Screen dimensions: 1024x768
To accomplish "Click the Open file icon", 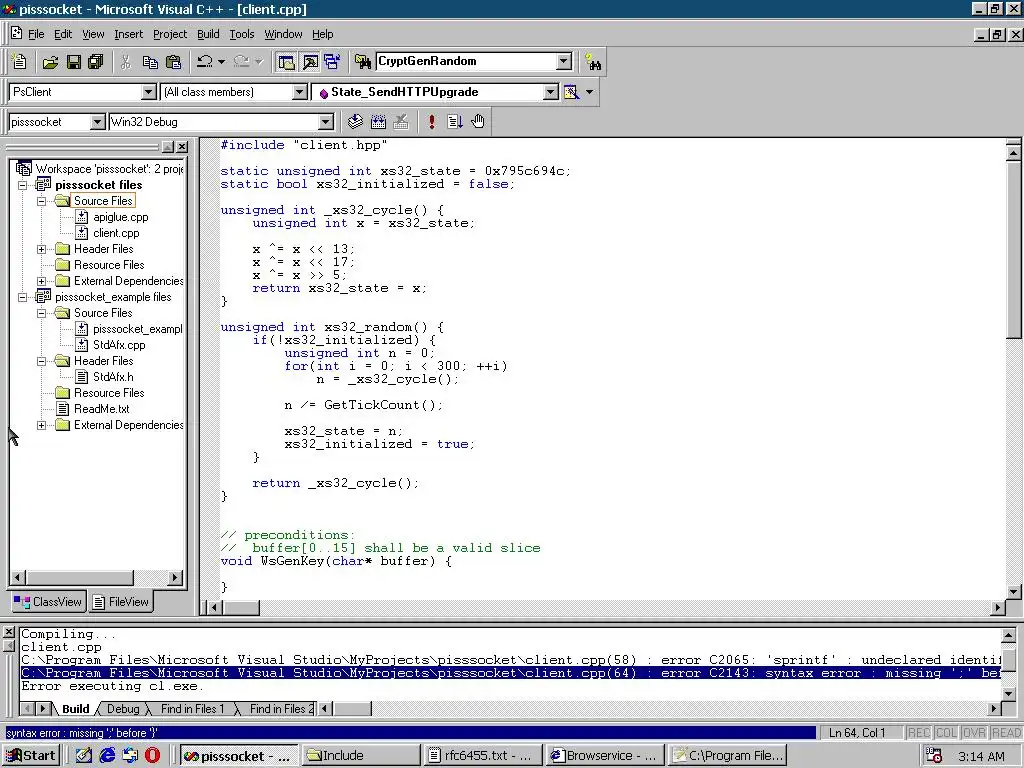I will tap(50, 61).
